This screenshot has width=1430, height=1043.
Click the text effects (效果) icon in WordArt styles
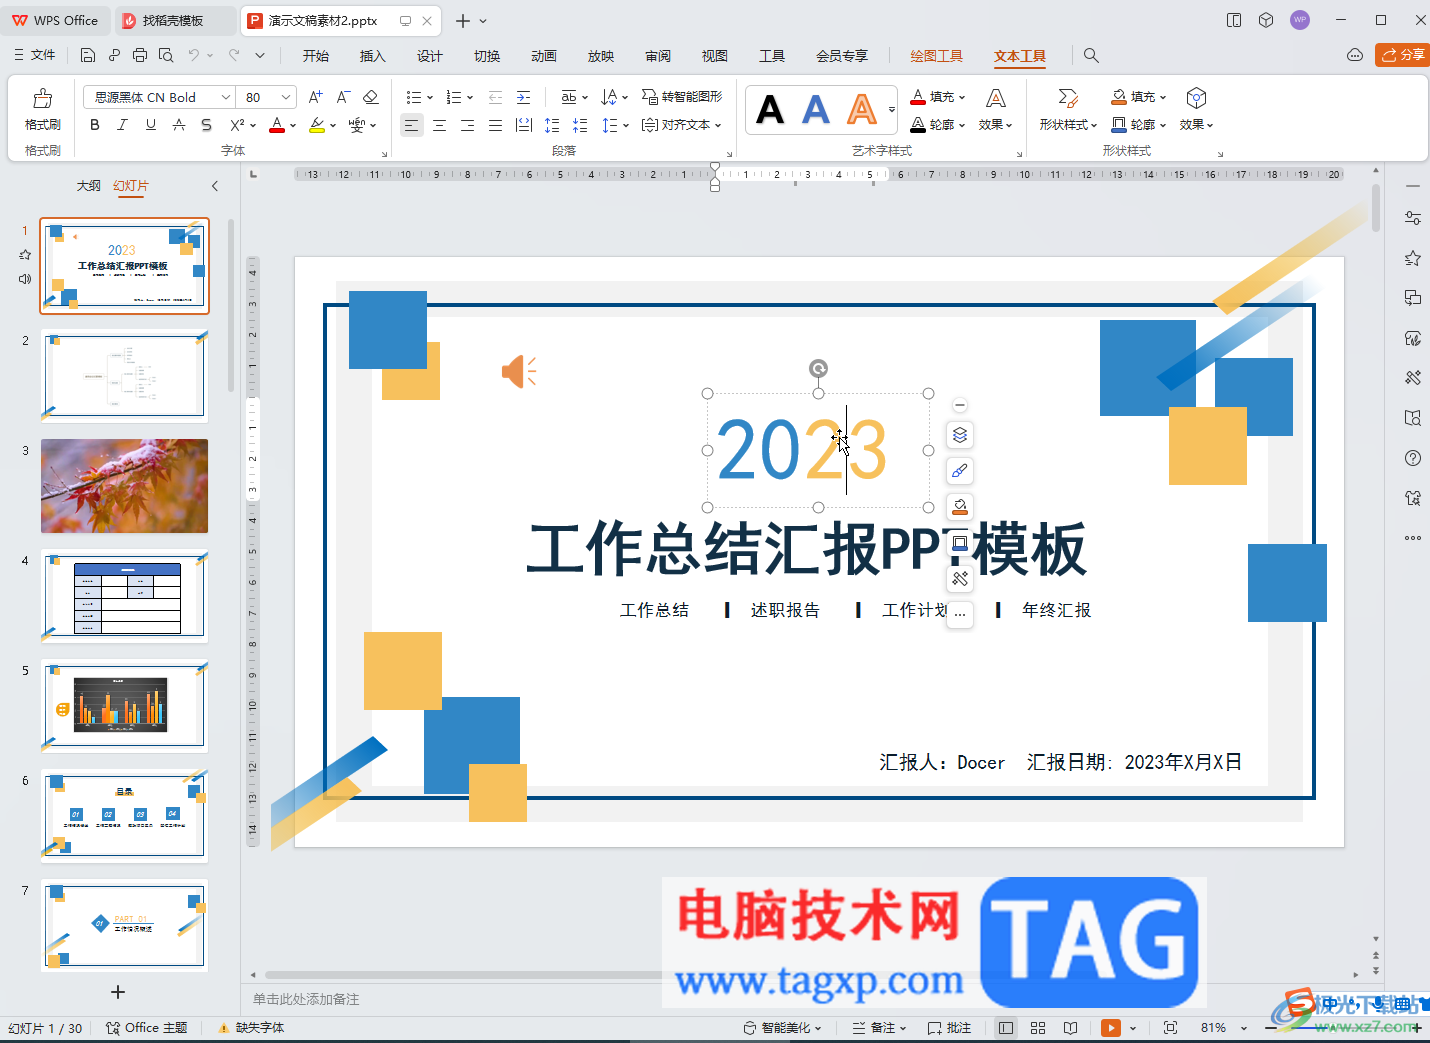coord(996,98)
